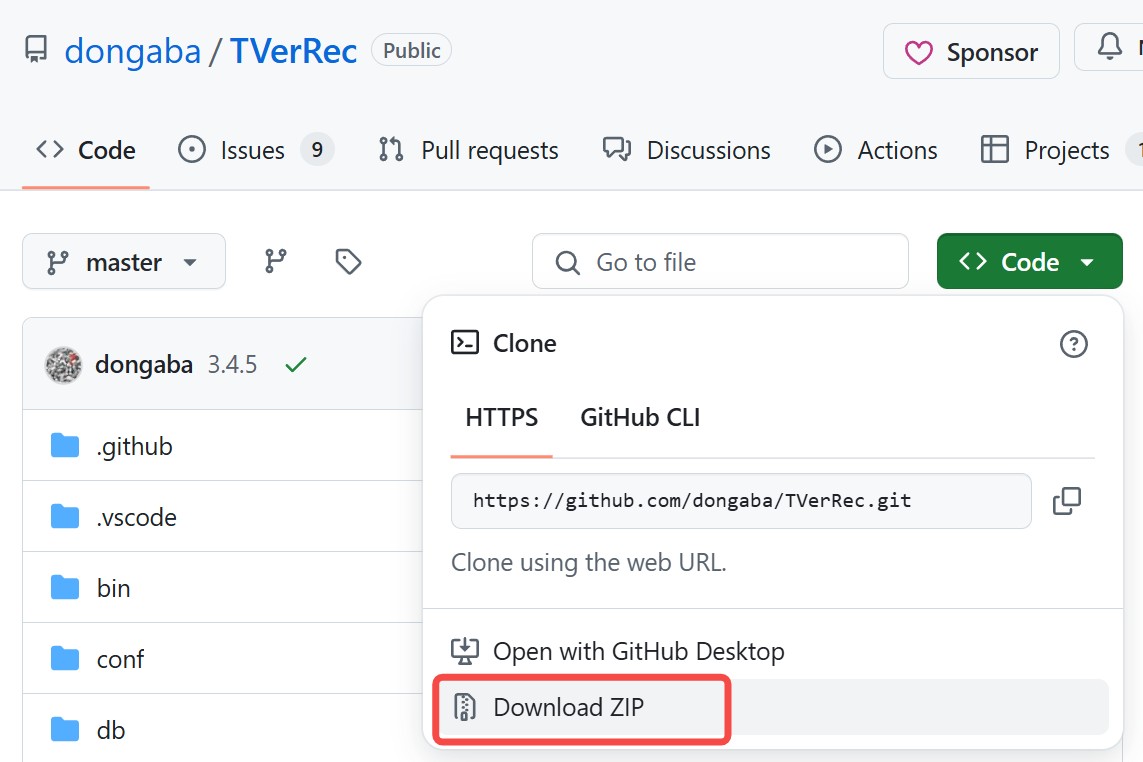Click the Clone help question mark icon
Image resolution: width=1143 pixels, height=762 pixels.
tap(1073, 343)
